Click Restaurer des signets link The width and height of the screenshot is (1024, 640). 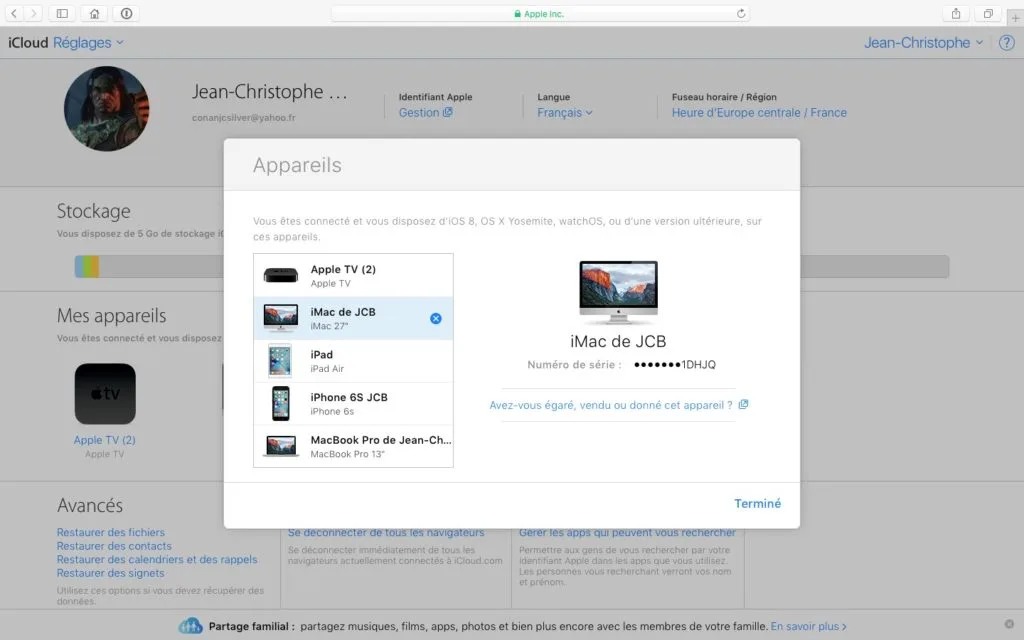coord(110,573)
